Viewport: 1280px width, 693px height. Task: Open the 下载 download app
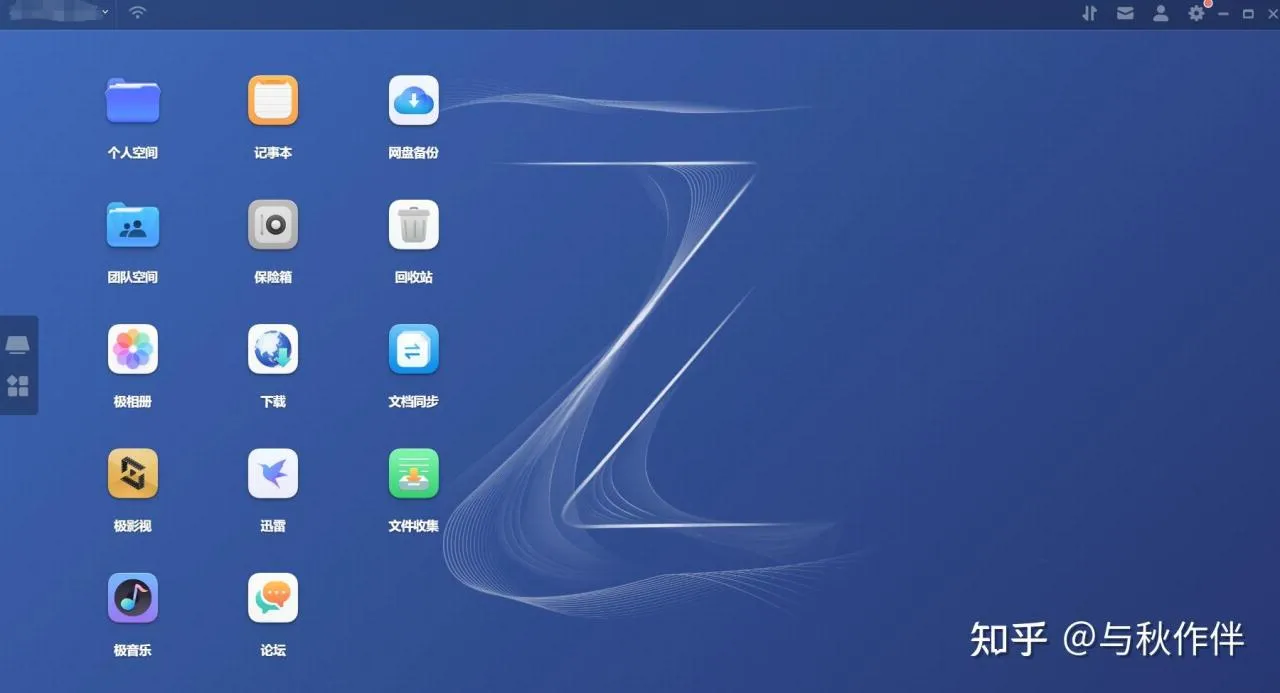(273, 349)
